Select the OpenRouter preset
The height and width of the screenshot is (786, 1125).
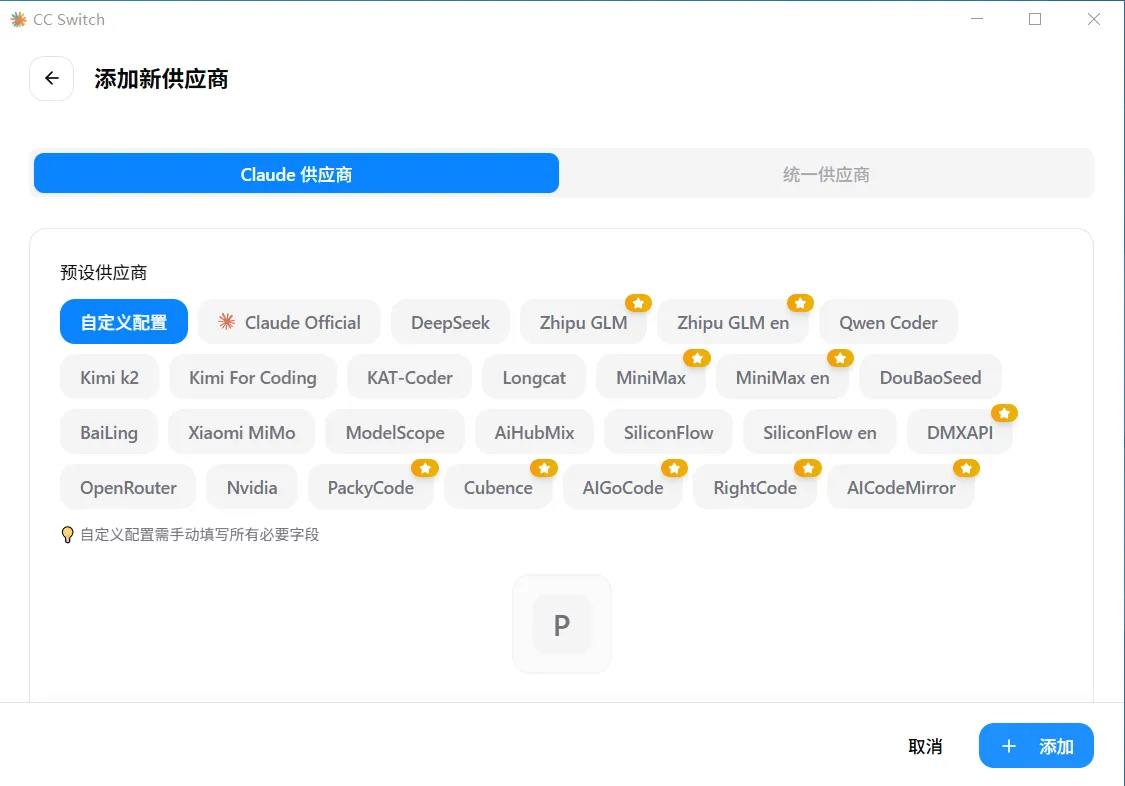pos(127,487)
